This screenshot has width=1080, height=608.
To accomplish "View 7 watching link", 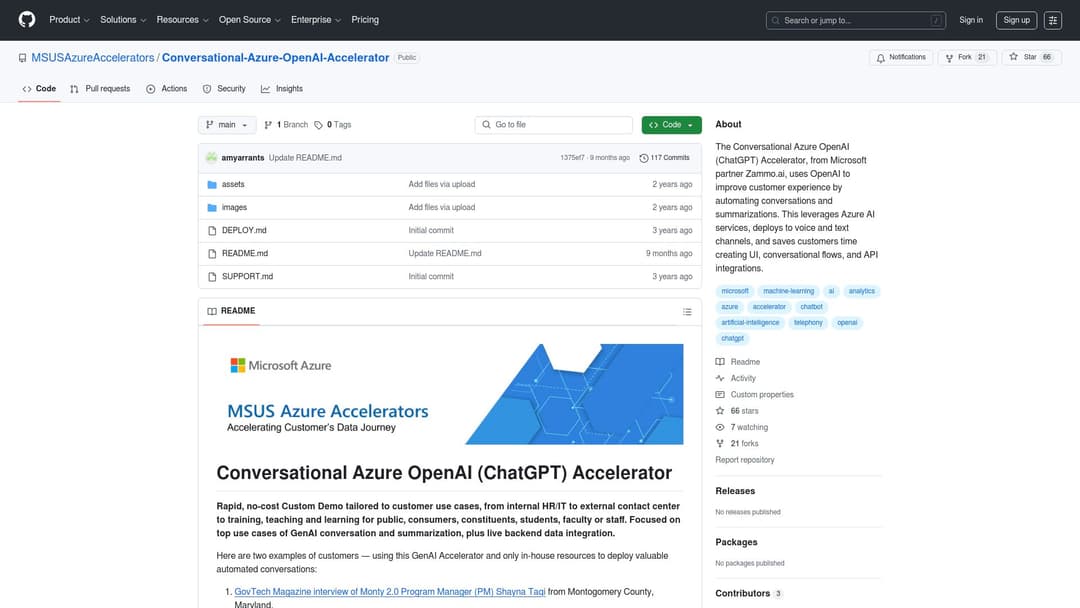I will 742,428.
